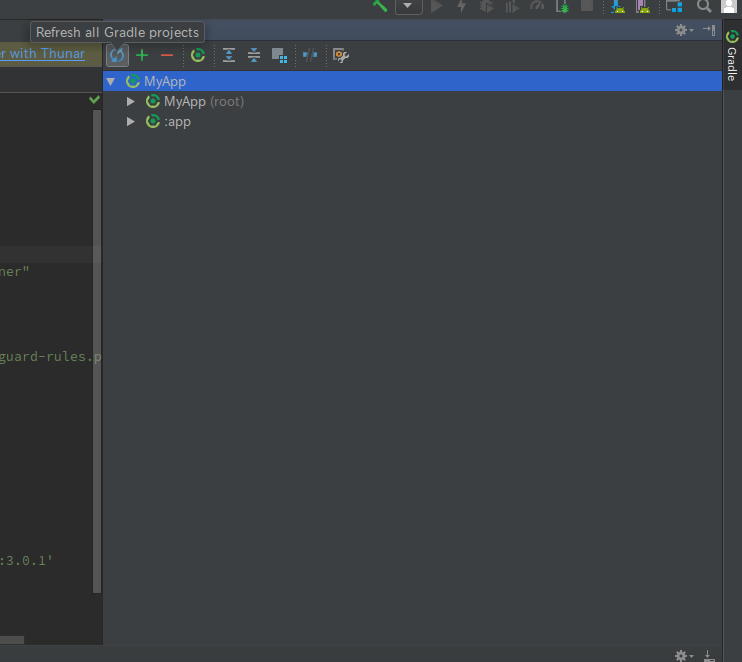This screenshot has height=662, width=742.
Task: Click the Debug bug icon
Action: pyautogui.click(x=486, y=6)
